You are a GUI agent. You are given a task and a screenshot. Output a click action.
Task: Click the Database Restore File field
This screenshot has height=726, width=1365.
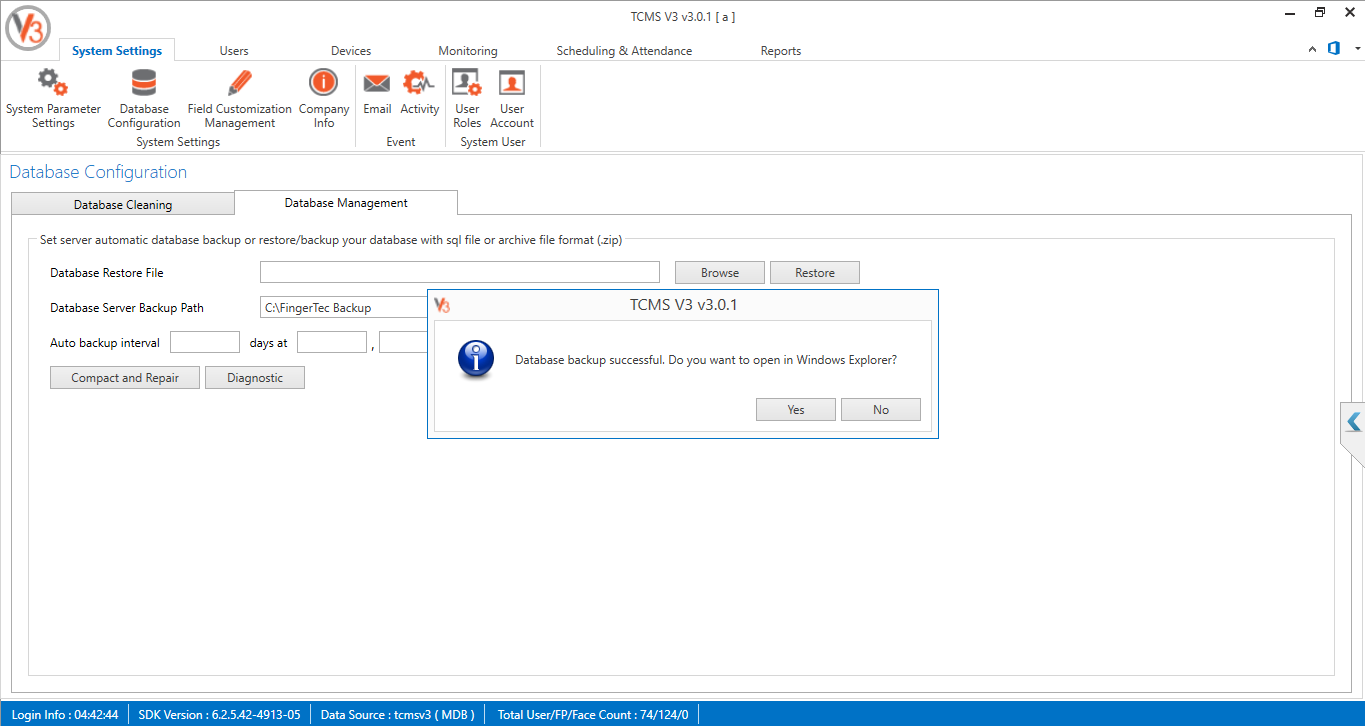coord(460,272)
